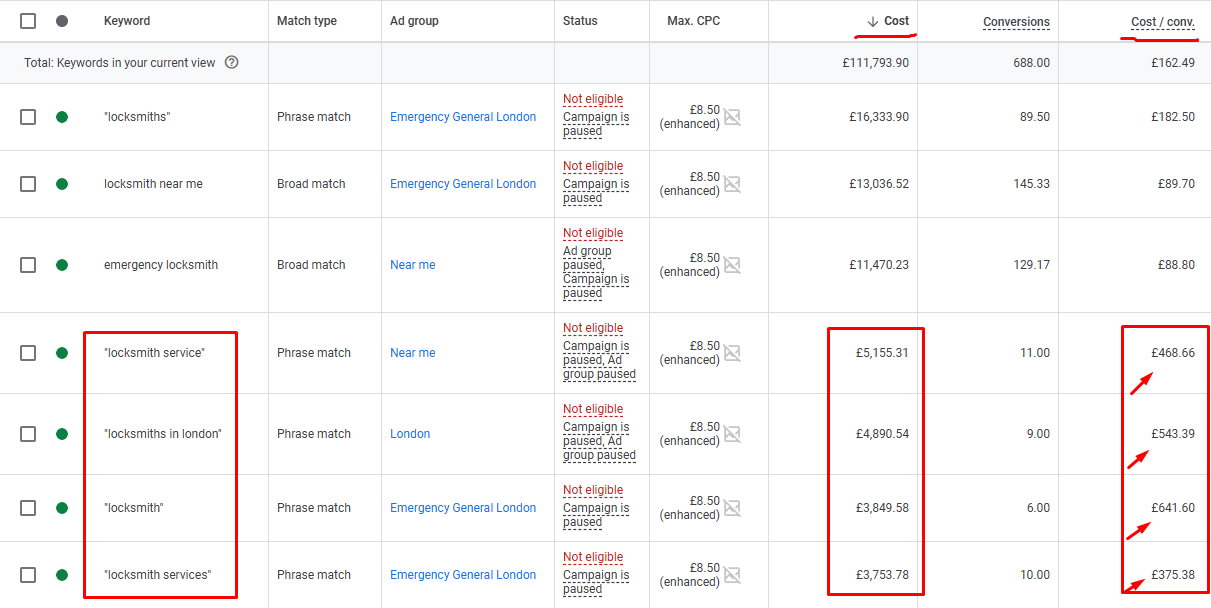
Task: Open Emergency General London ad group in first row
Action: (x=463, y=117)
